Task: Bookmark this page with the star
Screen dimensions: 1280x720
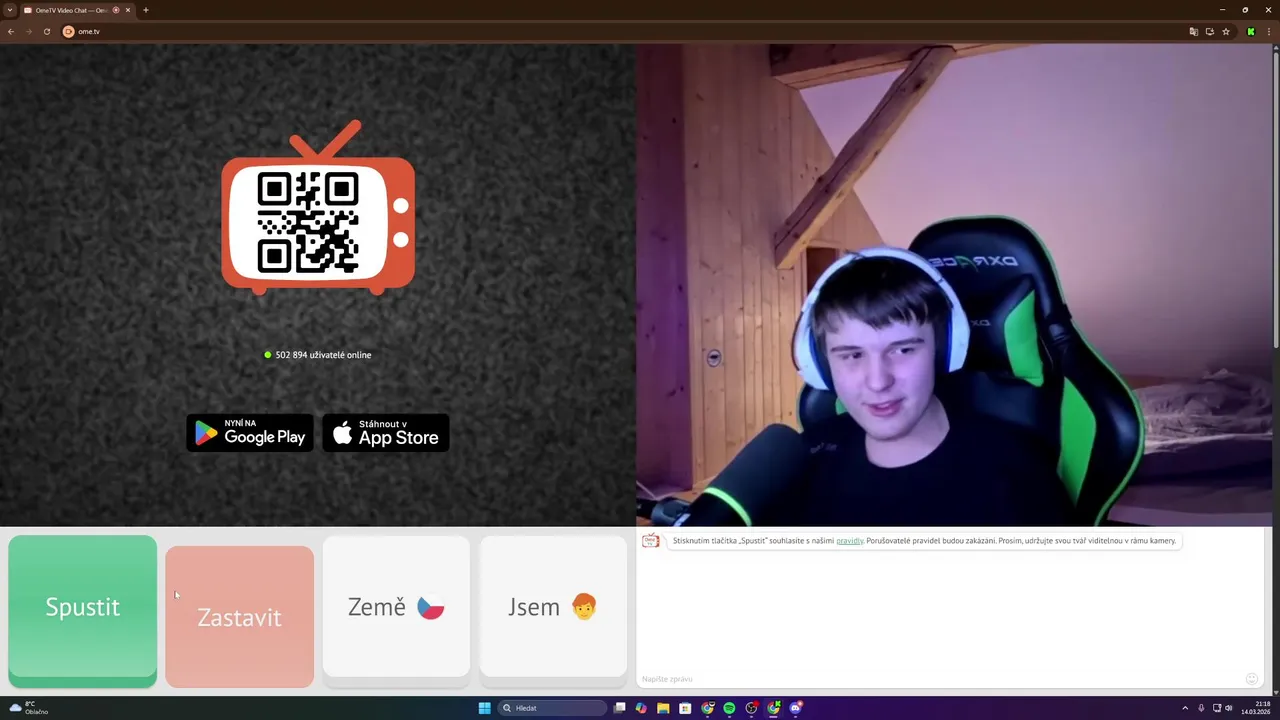Action: coord(1226,31)
